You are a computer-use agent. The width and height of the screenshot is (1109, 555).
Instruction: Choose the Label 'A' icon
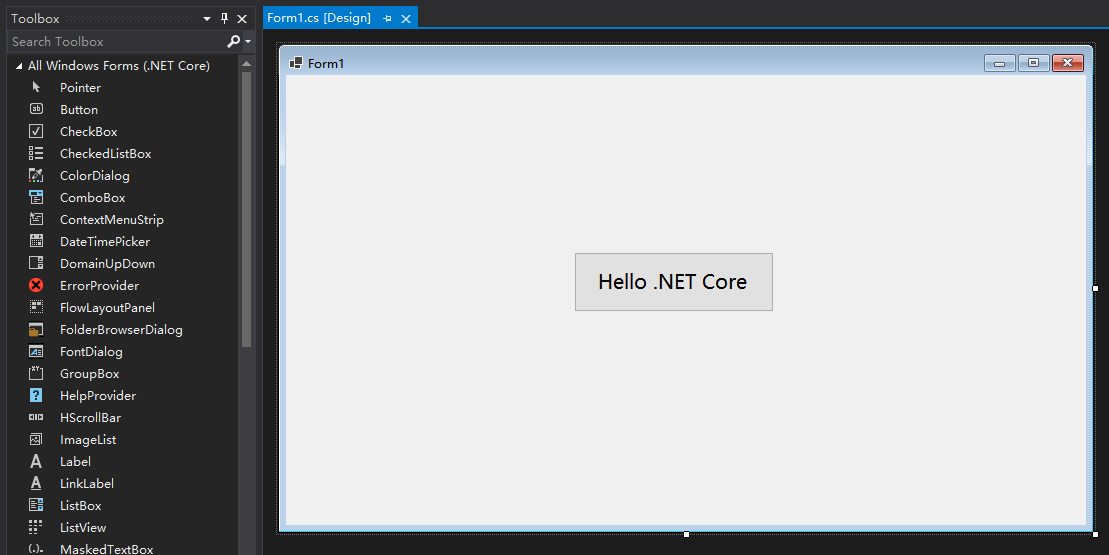[36, 462]
